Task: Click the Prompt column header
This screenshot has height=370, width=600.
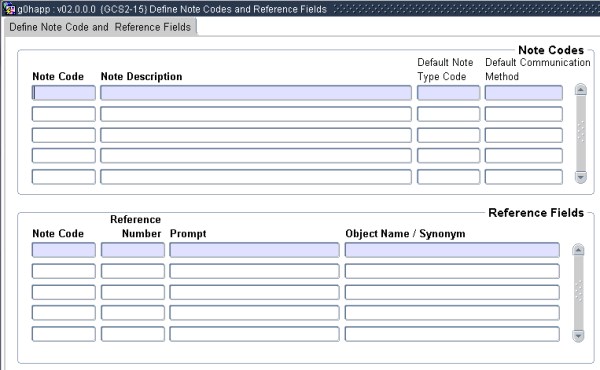Action: click(x=188, y=234)
